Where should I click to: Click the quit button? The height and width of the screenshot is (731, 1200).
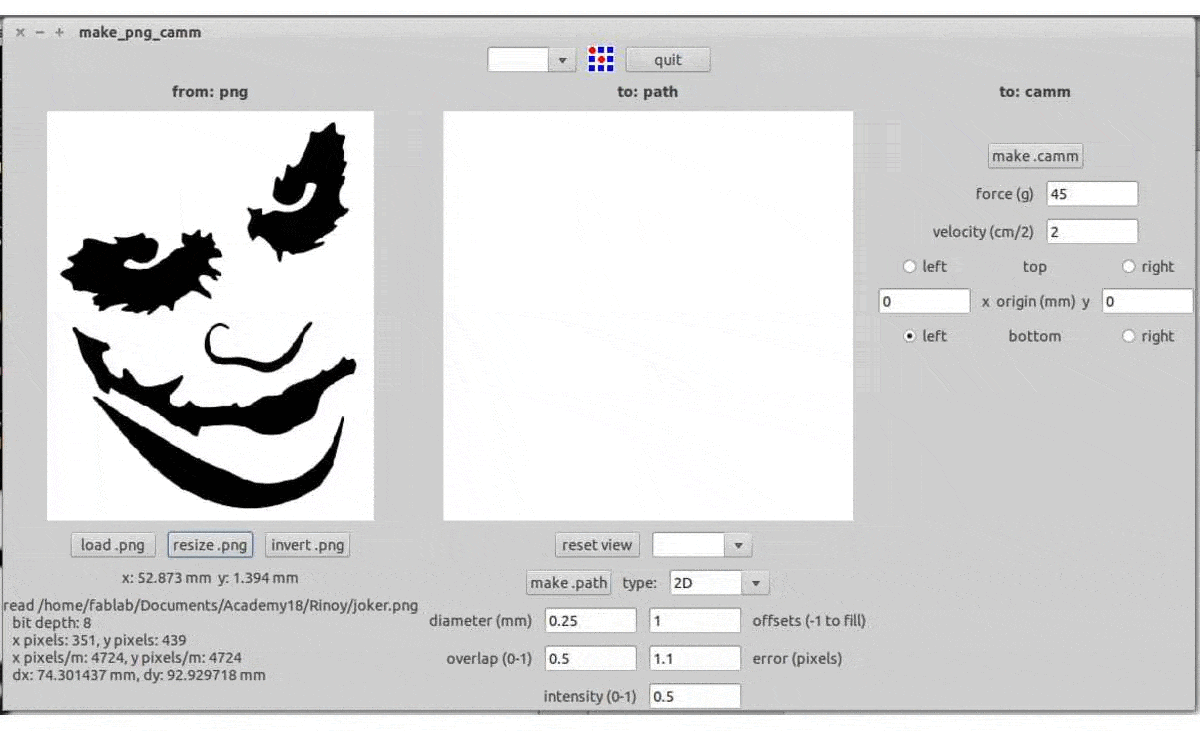click(x=668, y=60)
